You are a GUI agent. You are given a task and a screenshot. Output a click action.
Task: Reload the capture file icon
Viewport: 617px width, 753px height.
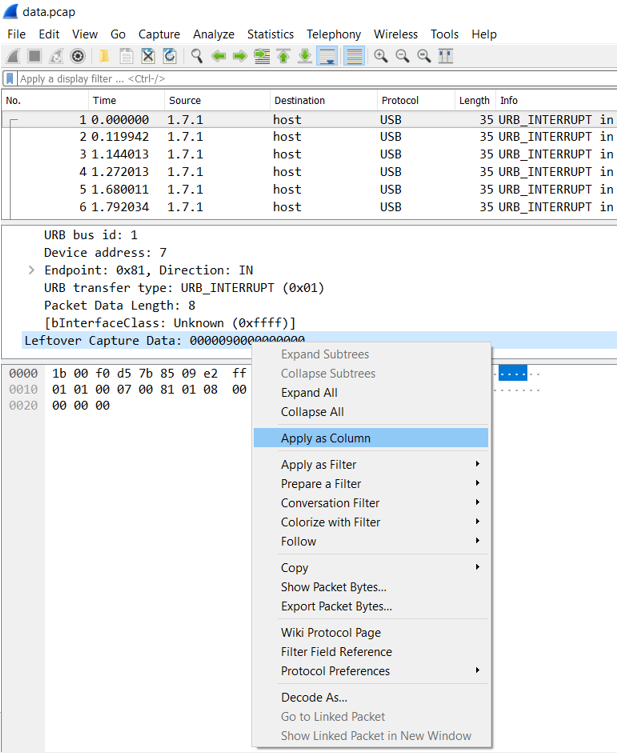coord(170,56)
